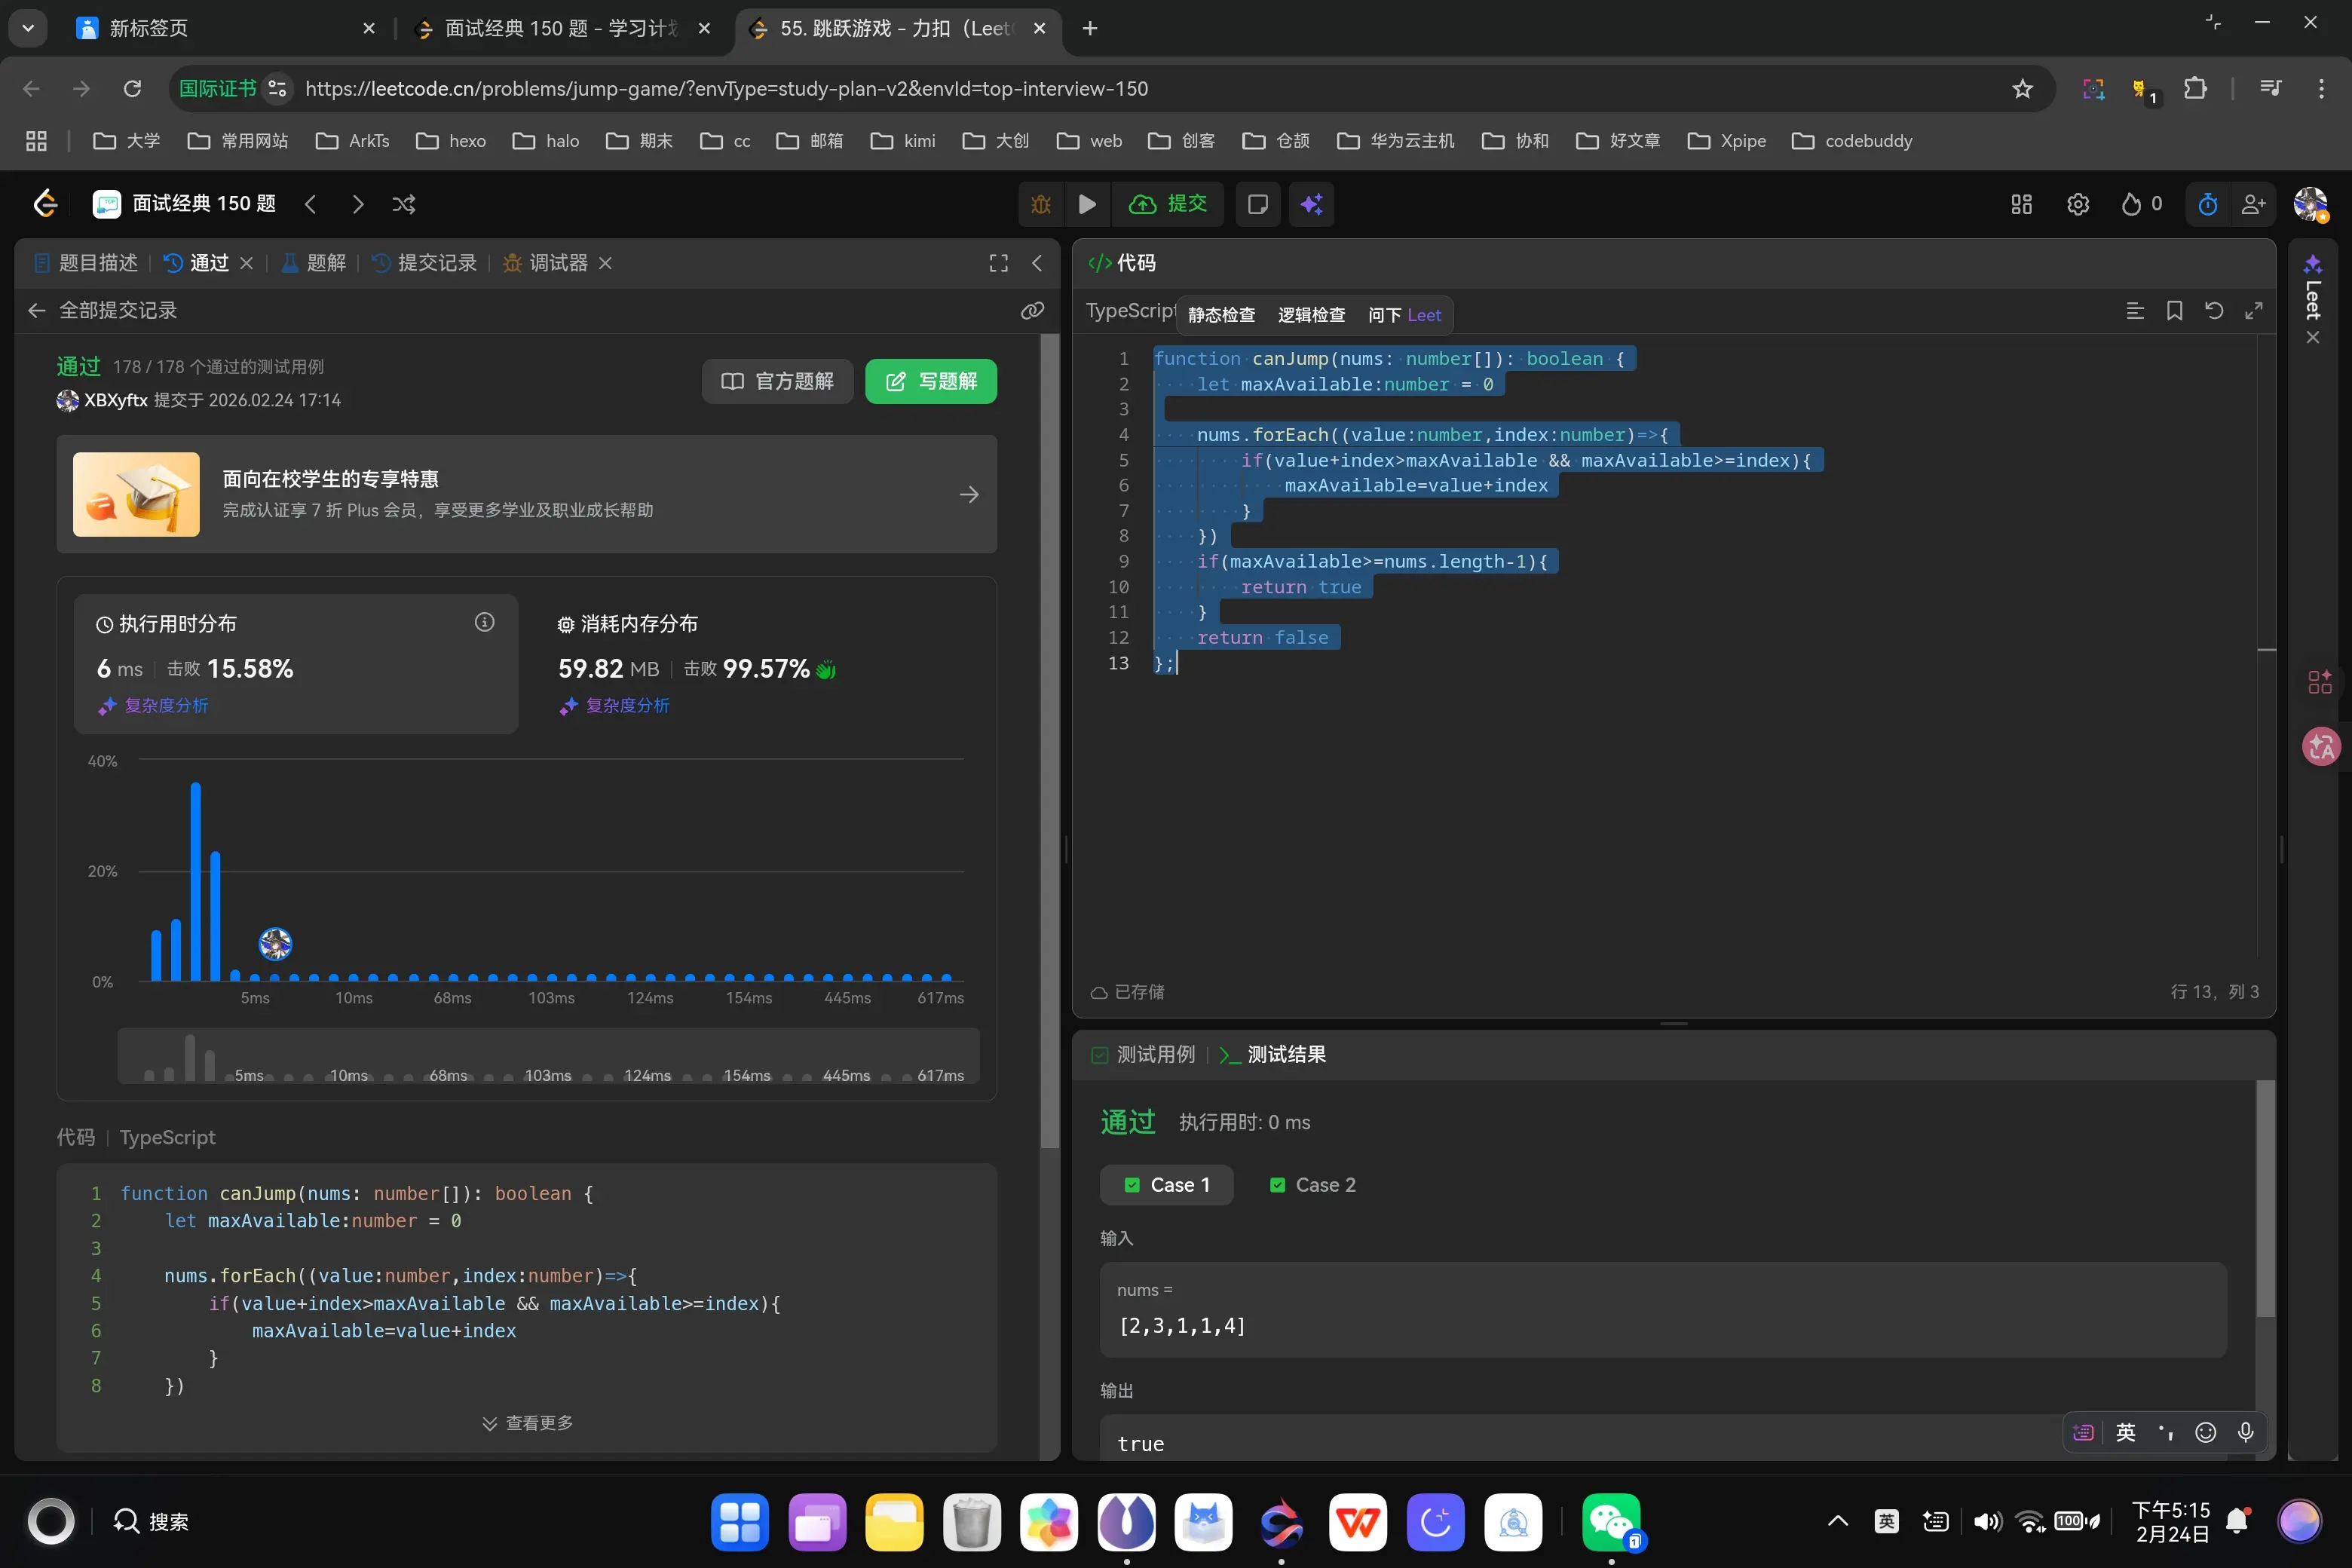Open the notes icon next to submit
This screenshot has height=1568, width=2352.
click(1257, 204)
